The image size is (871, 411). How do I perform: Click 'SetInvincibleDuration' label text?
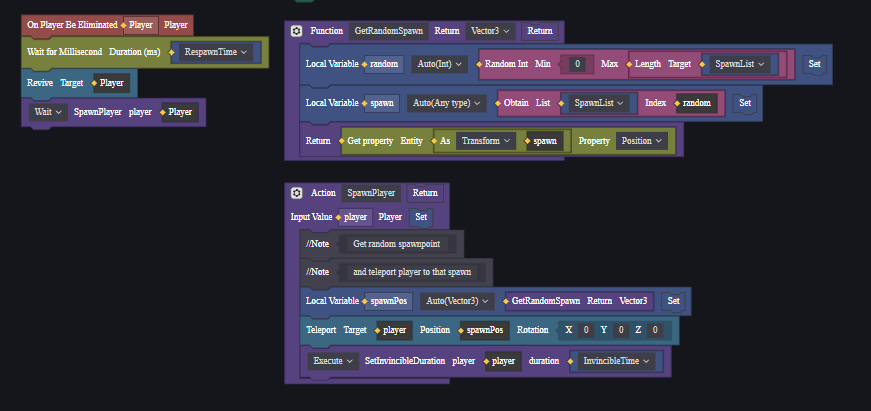405,360
